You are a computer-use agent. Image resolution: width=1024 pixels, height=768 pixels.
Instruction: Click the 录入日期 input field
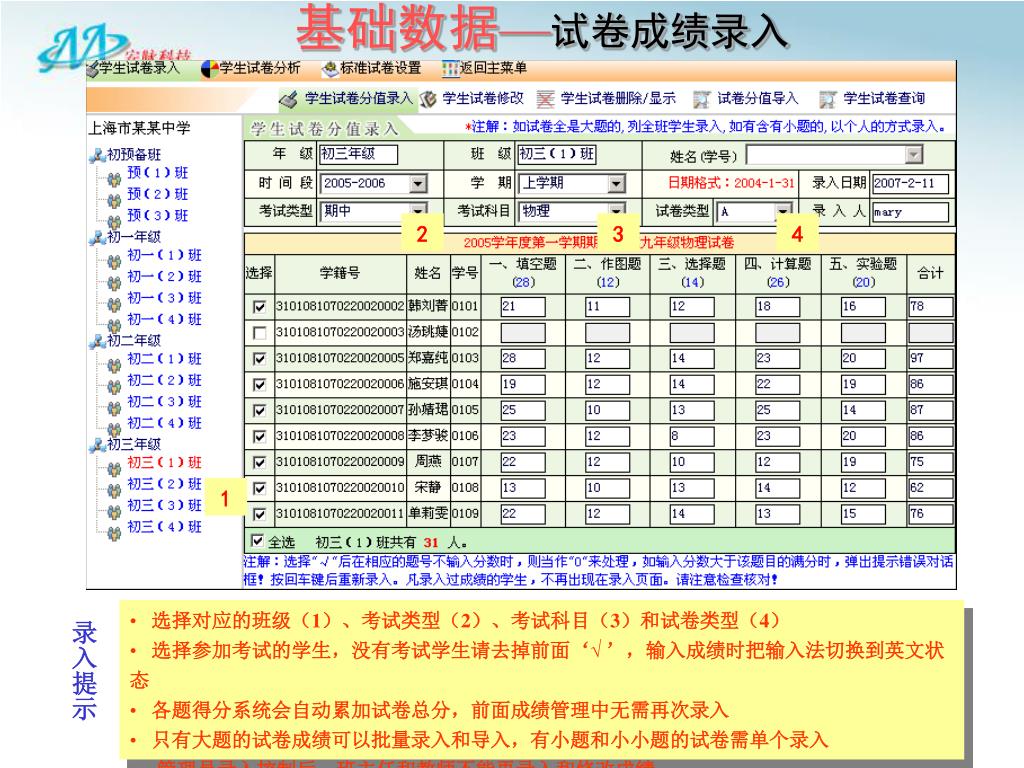pyautogui.click(x=910, y=184)
